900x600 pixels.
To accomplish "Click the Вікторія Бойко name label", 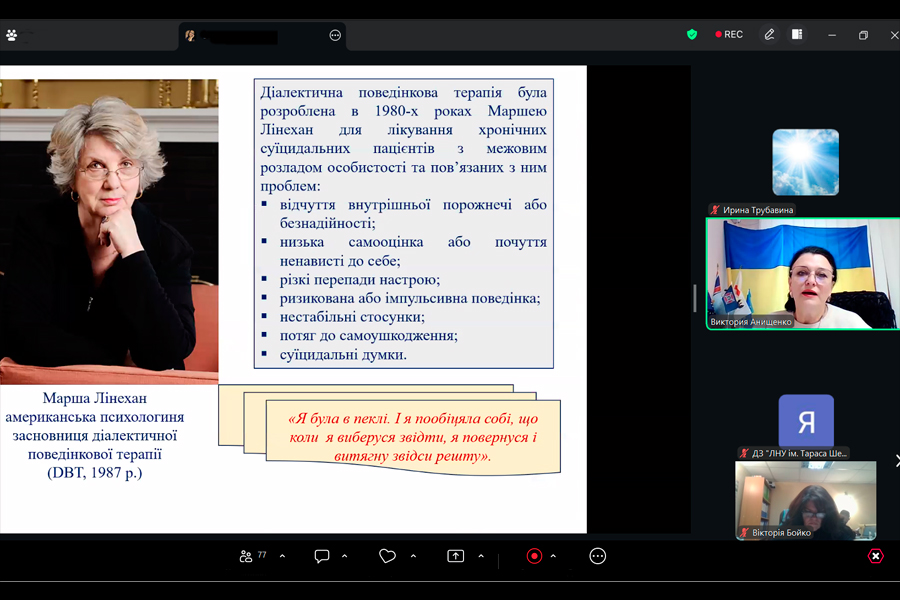I will (781, 533).
